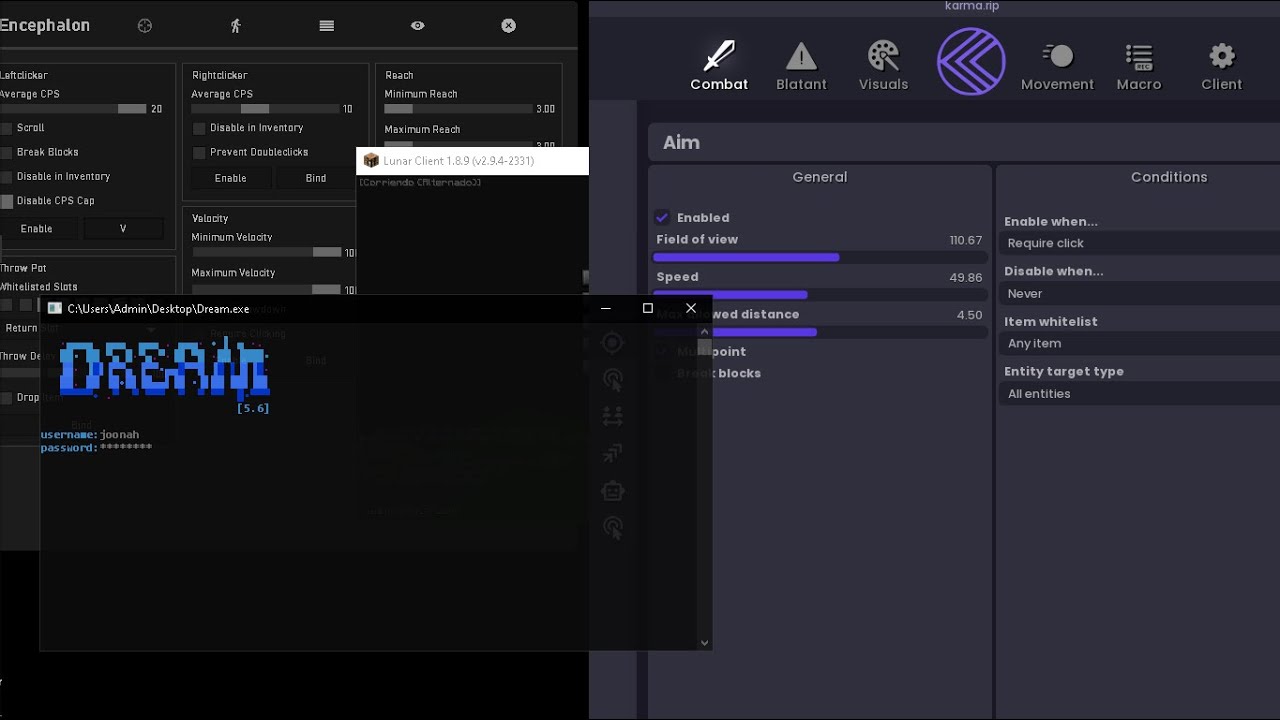Select the diagonal arrows icon in karma sidebar
1280x720 pixels.
(613, 453)
